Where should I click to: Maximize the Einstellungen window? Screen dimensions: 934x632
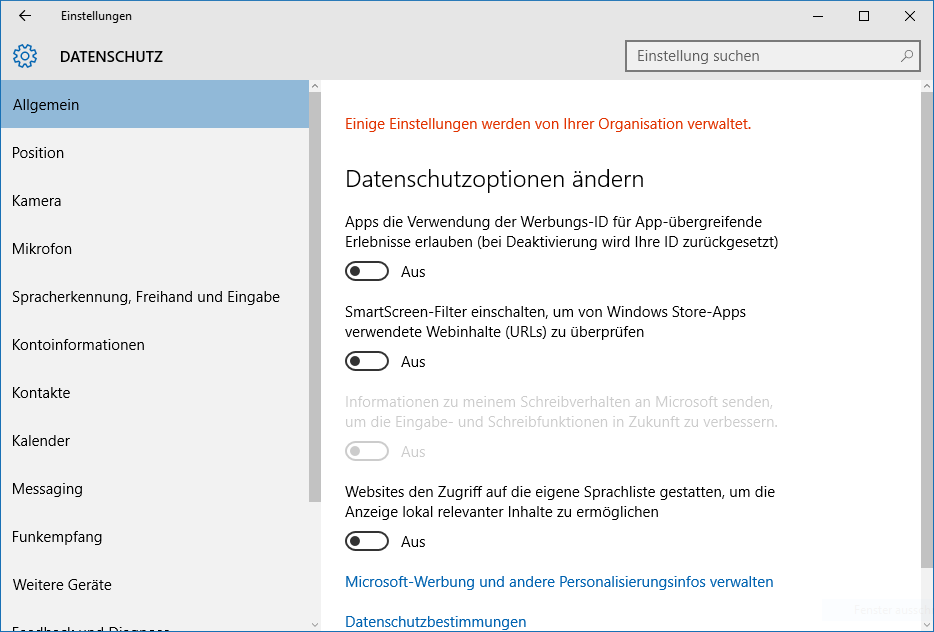[x=864, y=16]
